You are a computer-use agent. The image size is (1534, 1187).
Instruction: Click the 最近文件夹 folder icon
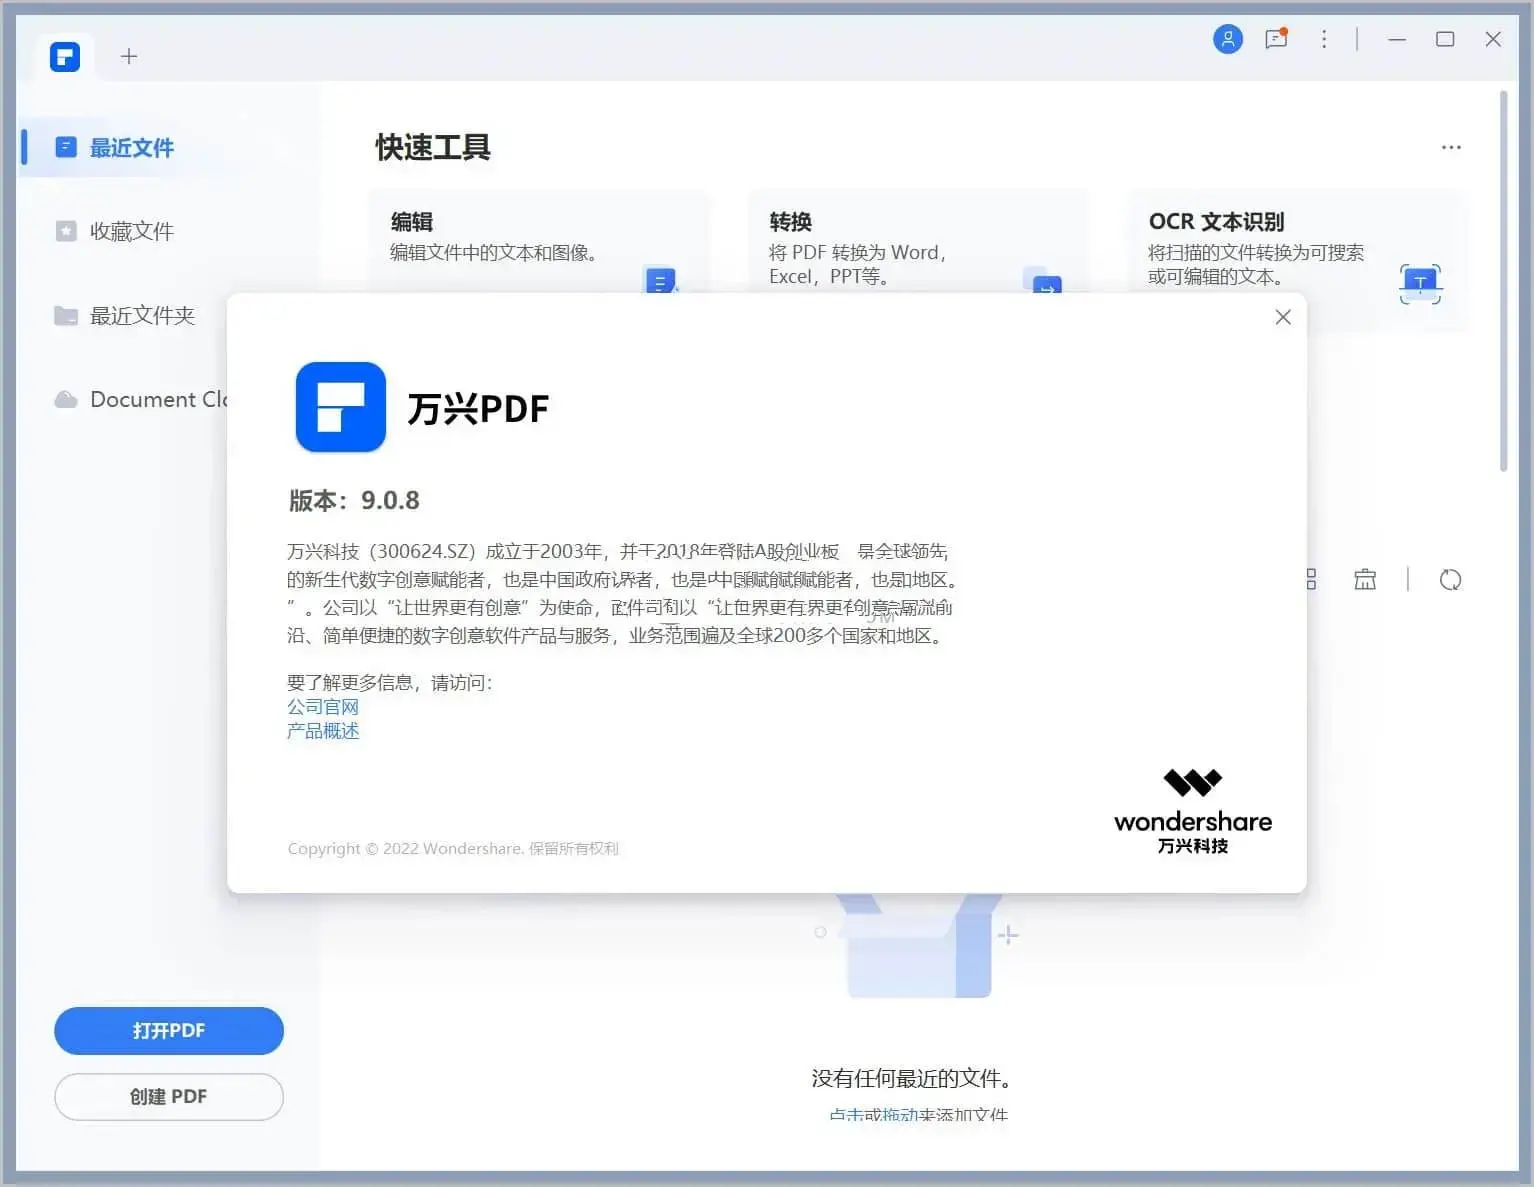(65, 315)
